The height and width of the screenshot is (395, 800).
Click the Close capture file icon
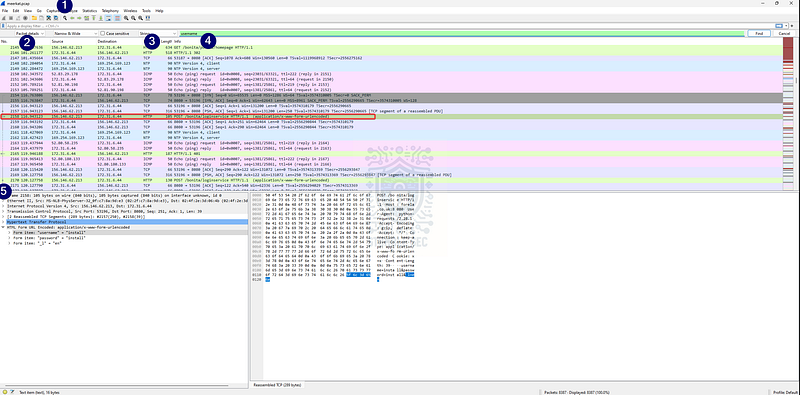click(x=48, y=18)
